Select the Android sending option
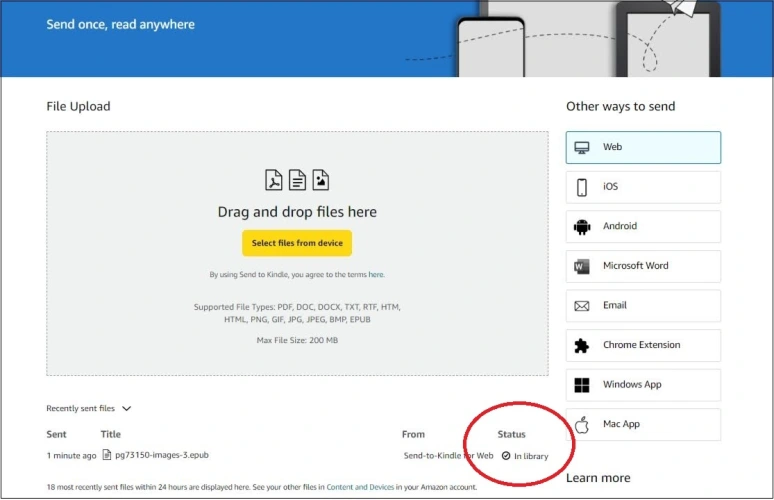Viewport: 774px width, 500px height. point(643,227)
